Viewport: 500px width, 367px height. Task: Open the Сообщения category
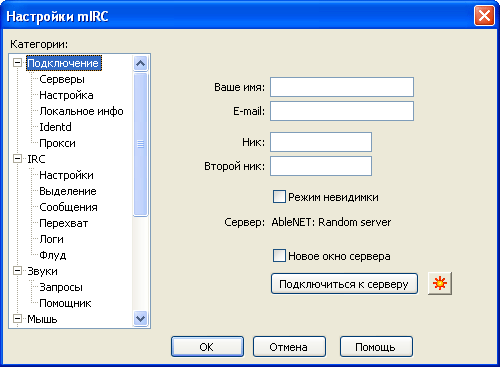(68, 207)
